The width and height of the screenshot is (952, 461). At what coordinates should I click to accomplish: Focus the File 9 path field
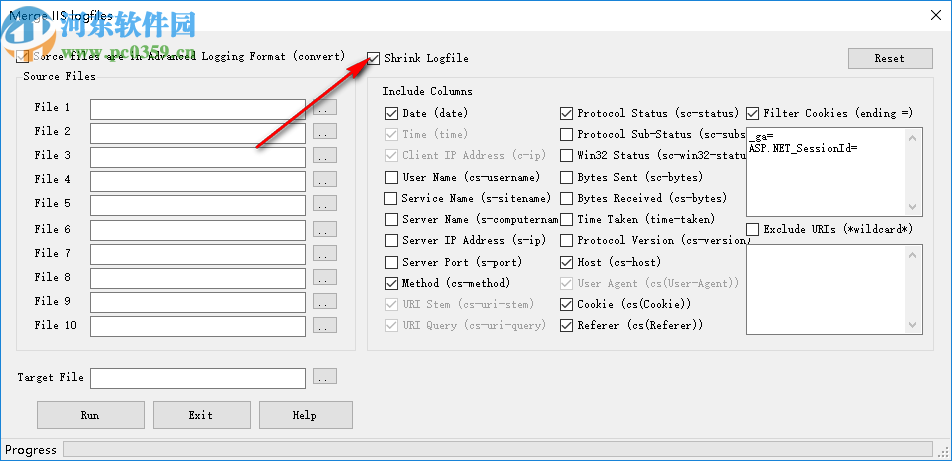tap(198, 302)
